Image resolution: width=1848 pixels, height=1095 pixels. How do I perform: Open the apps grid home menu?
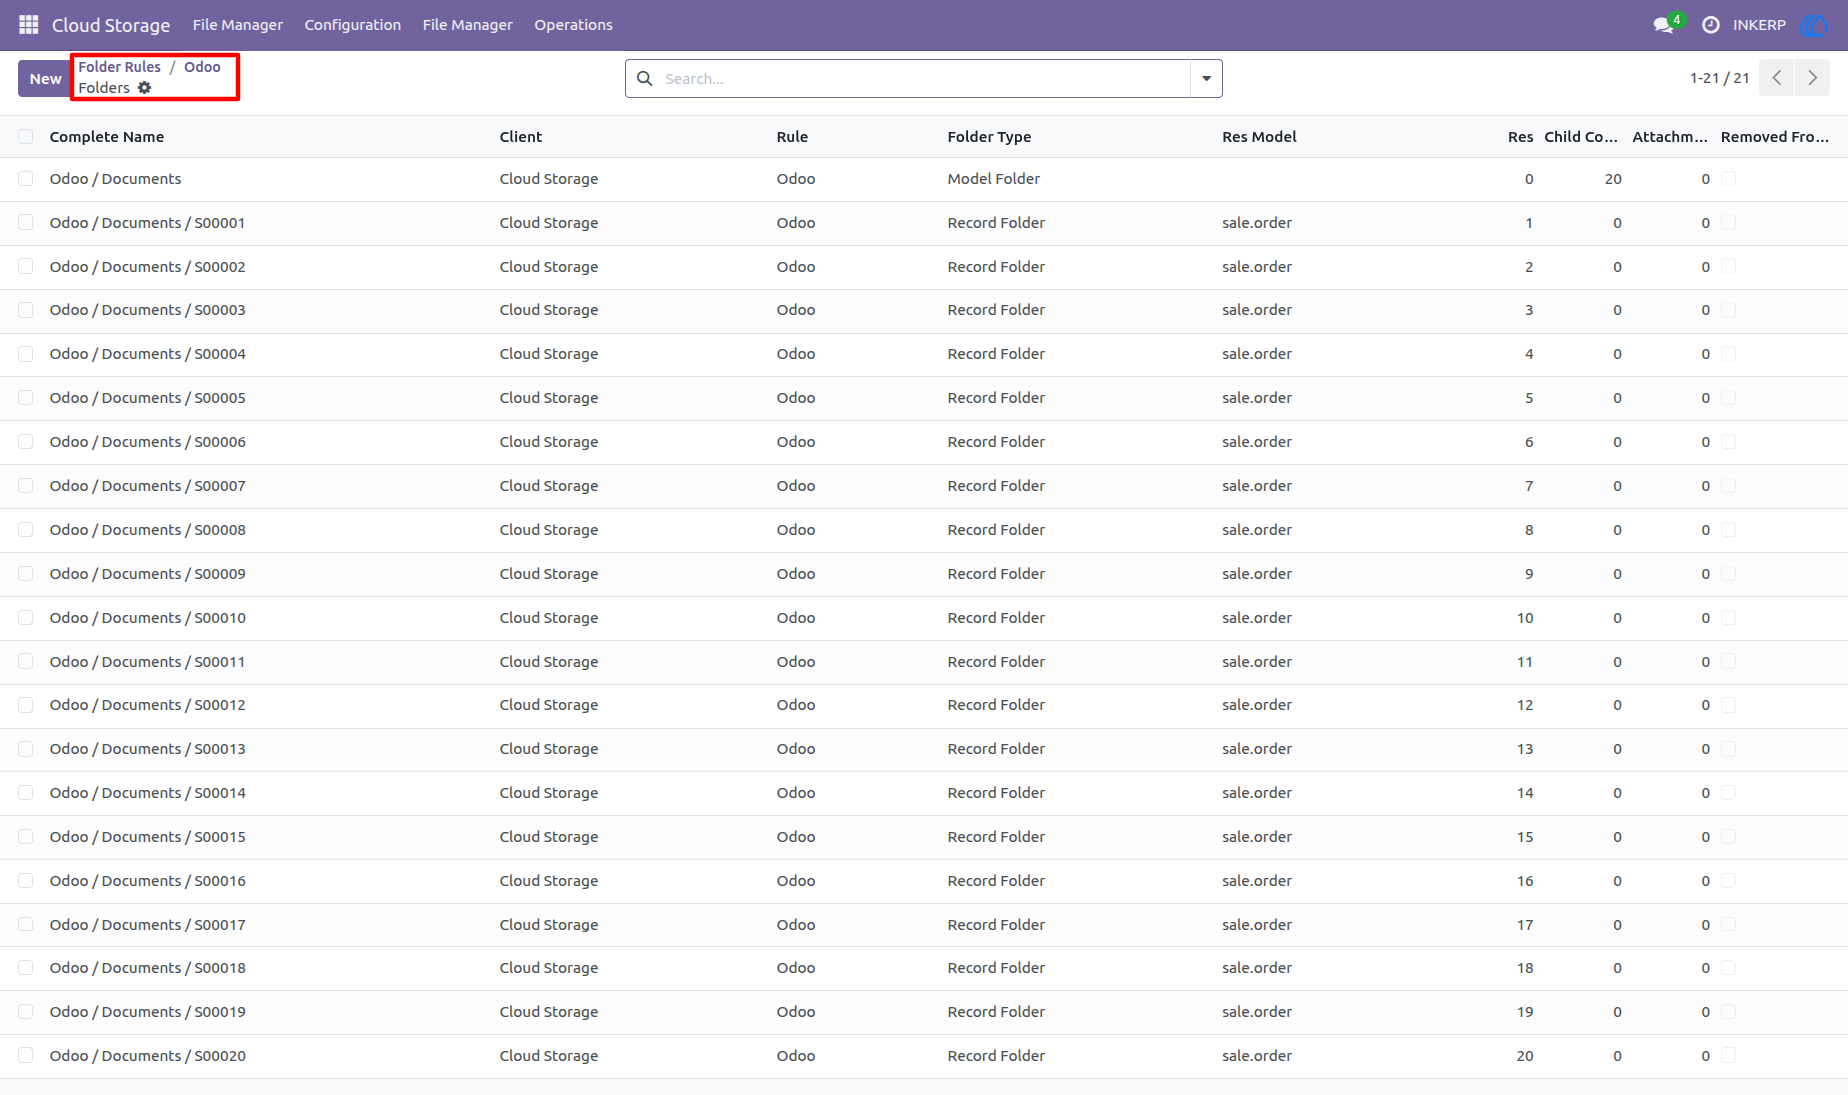[28, 24]
